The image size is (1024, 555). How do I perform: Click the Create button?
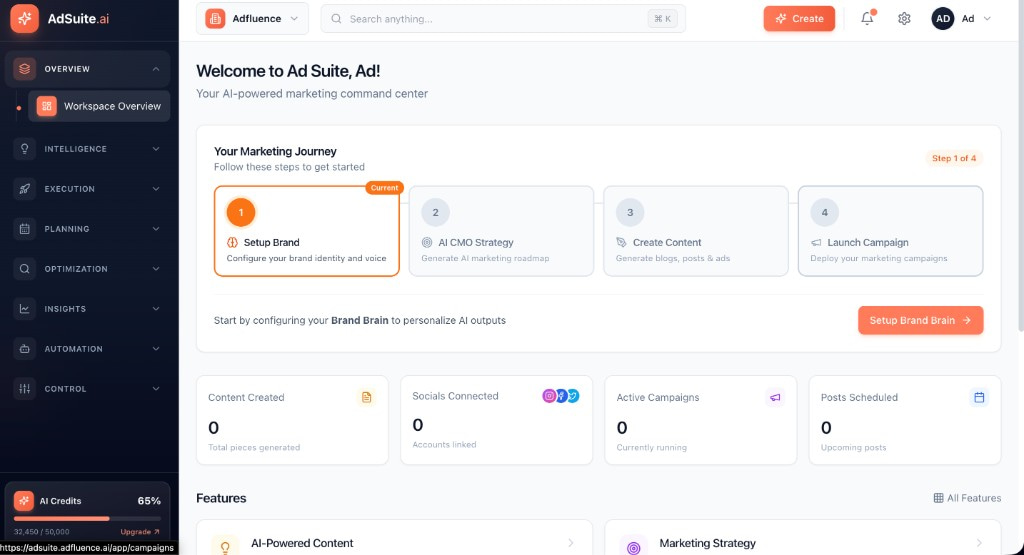[x=799, y=19]
